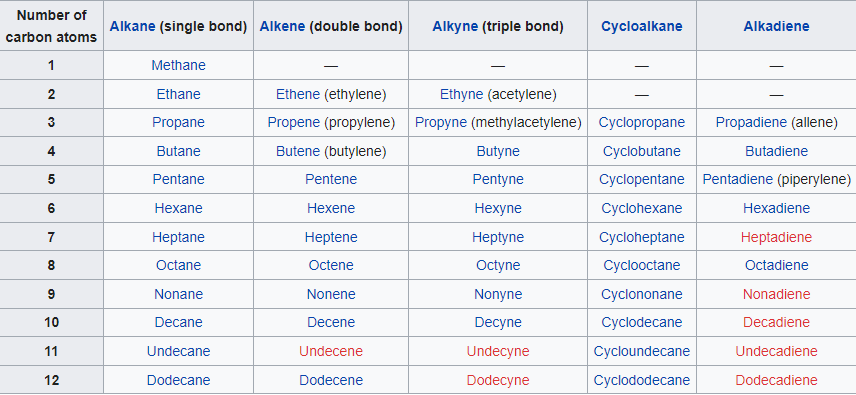Open the red Undecene link
Viewport: 856px width, 395px height.
[x=331, y=351]
